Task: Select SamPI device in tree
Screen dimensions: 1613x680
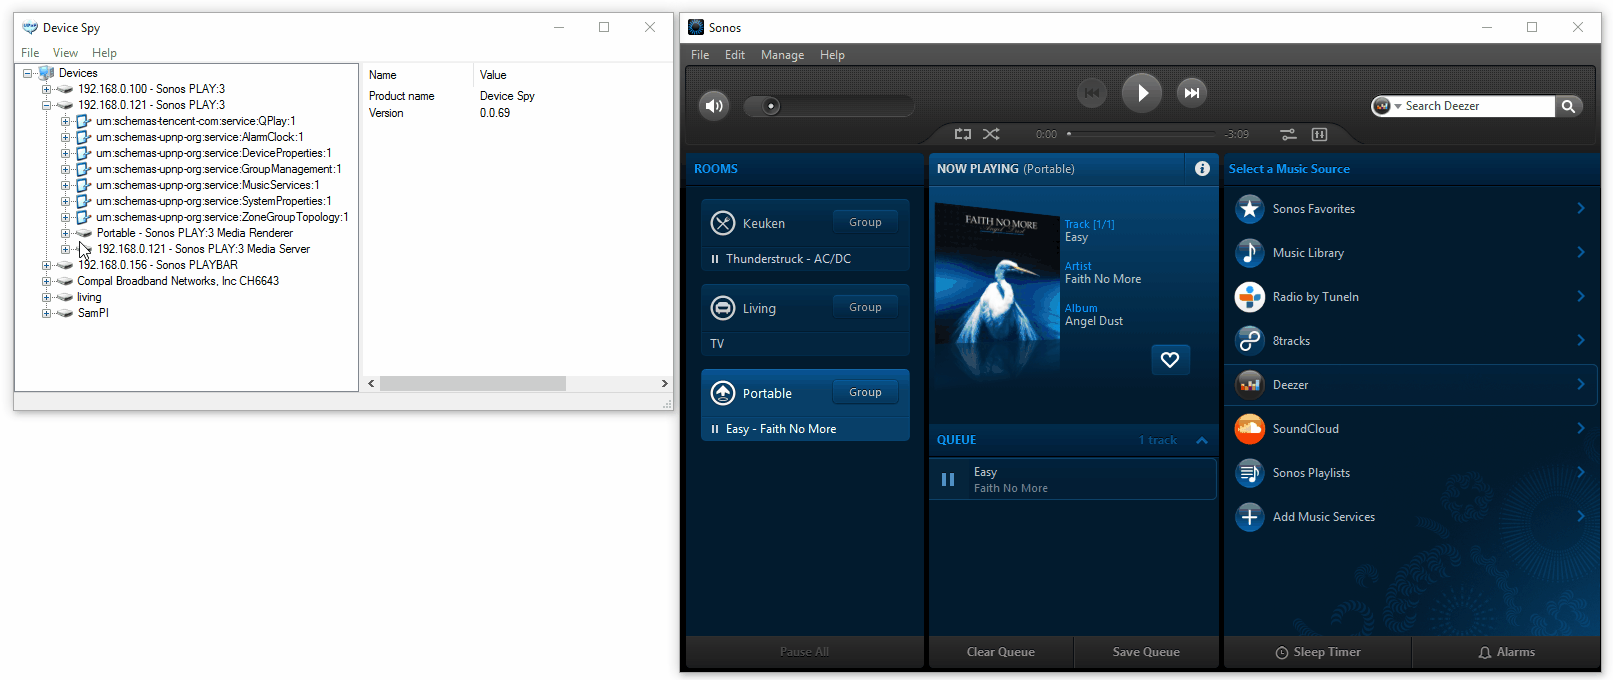Action: (93, 313)
